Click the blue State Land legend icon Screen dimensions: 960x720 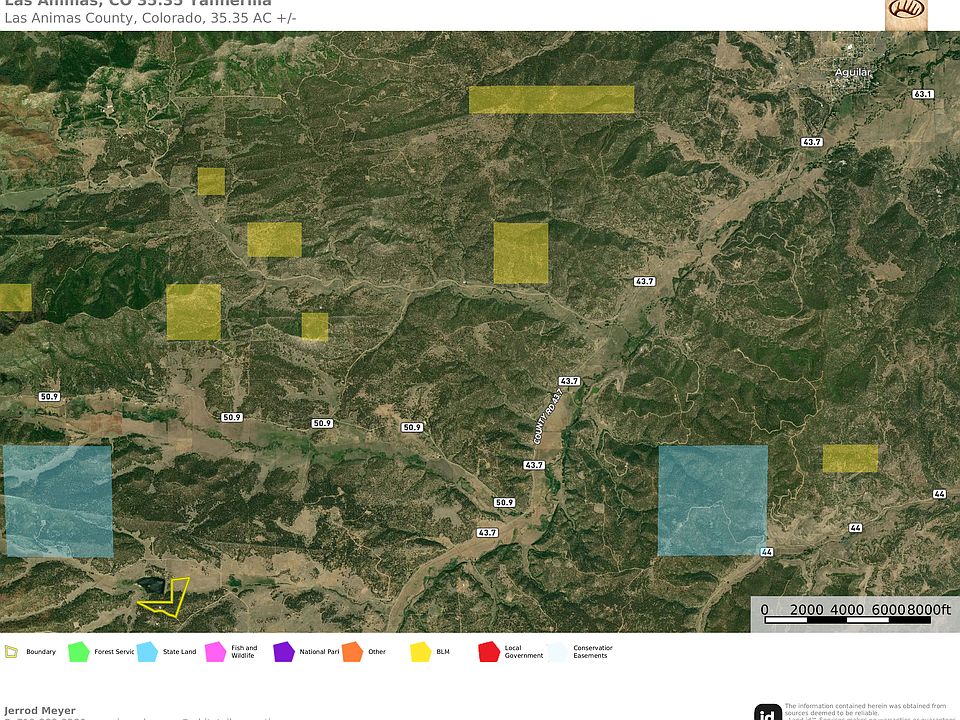tap(147, 652)
